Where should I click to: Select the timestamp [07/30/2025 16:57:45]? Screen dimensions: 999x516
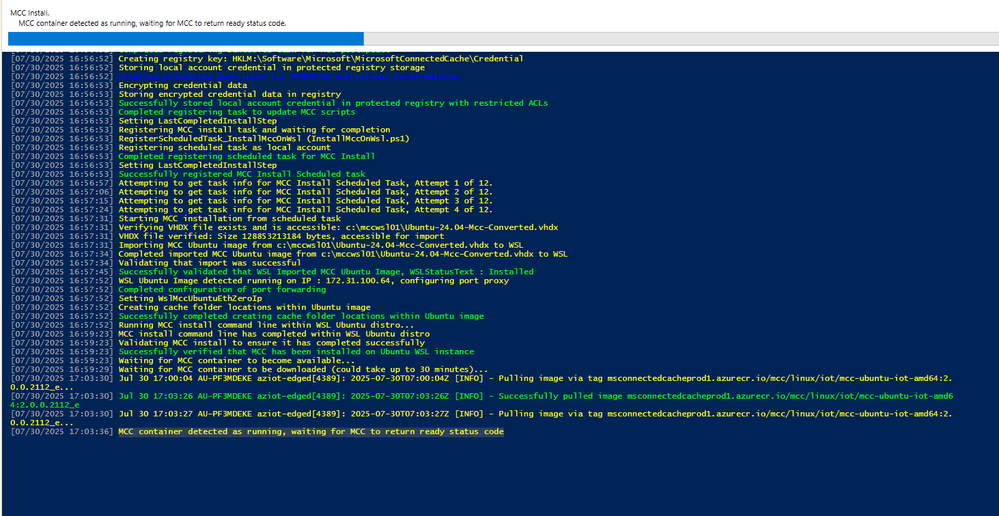point(62,273)
